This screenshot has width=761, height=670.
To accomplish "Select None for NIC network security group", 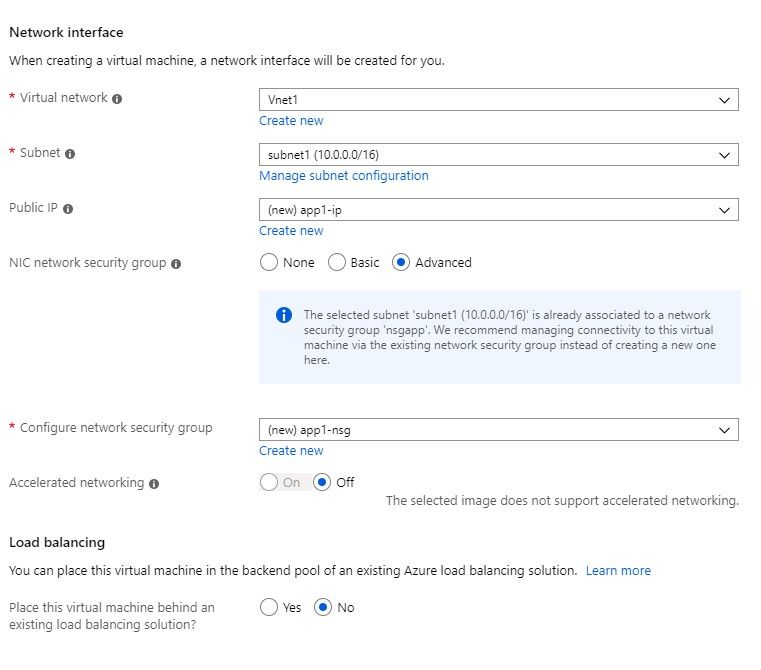I will [x=268, y=262].
